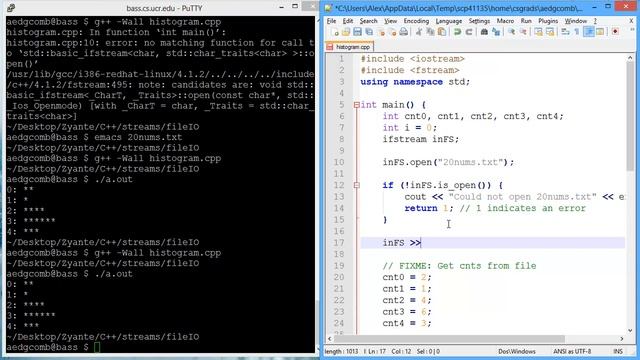
Task: Cut selection with the scissors icon
Action: point(418,32)
